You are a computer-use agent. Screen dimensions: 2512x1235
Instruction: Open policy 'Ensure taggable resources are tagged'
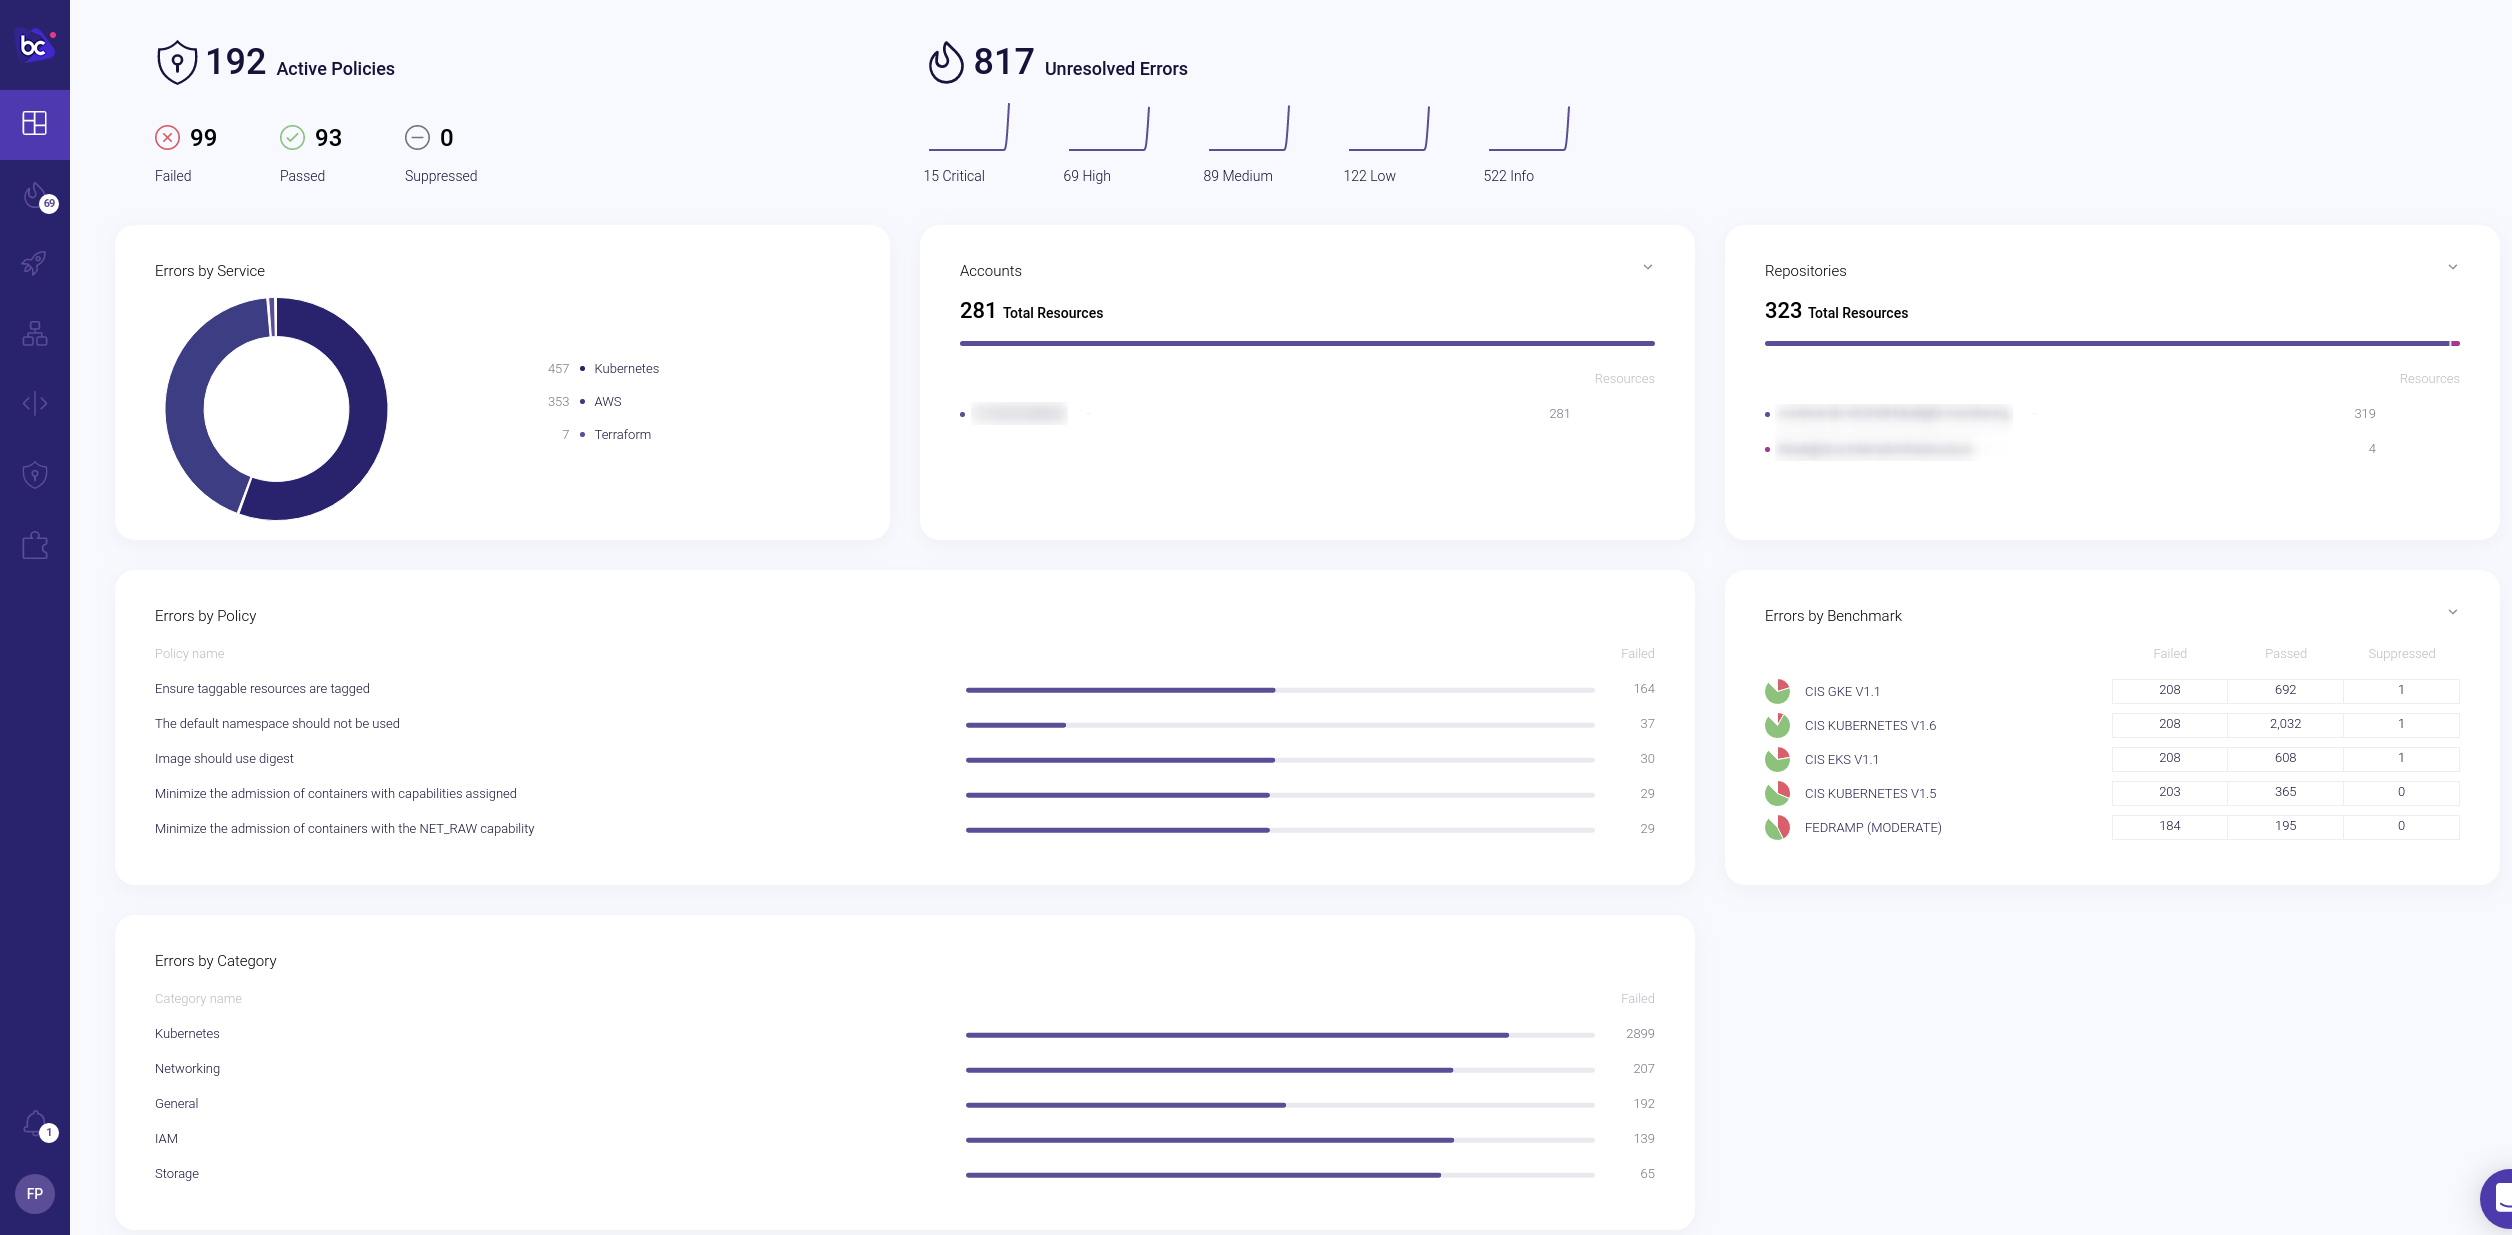click(x=262, y=689)
